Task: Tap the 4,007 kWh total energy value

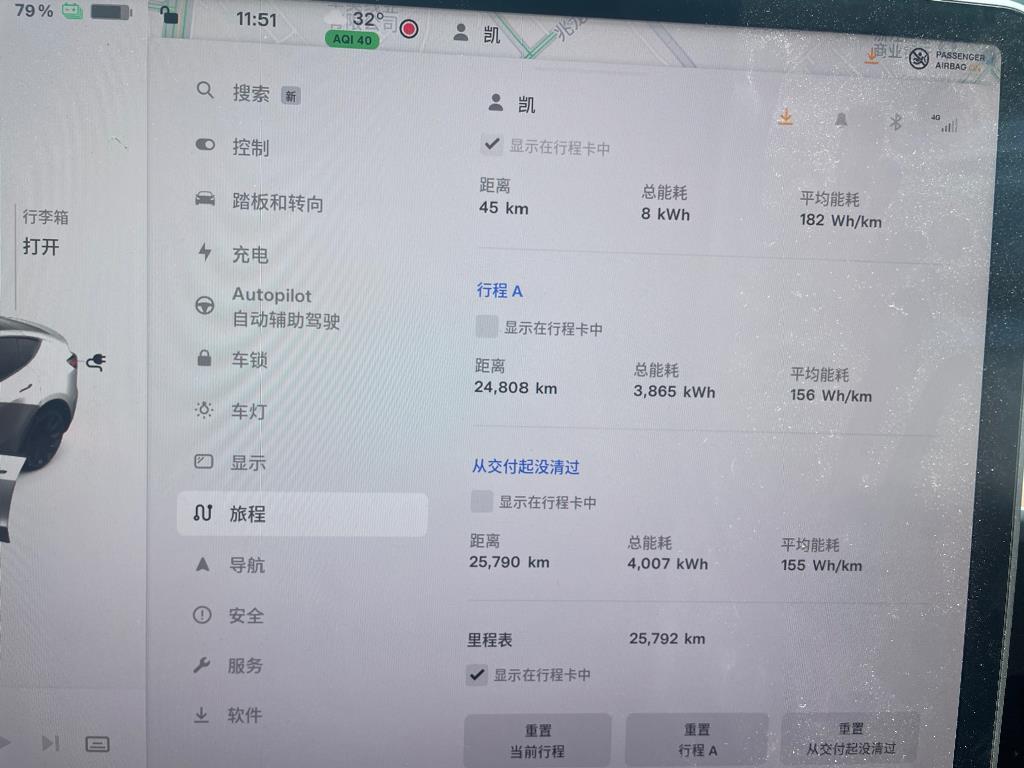Action: [x=667, y=564]
